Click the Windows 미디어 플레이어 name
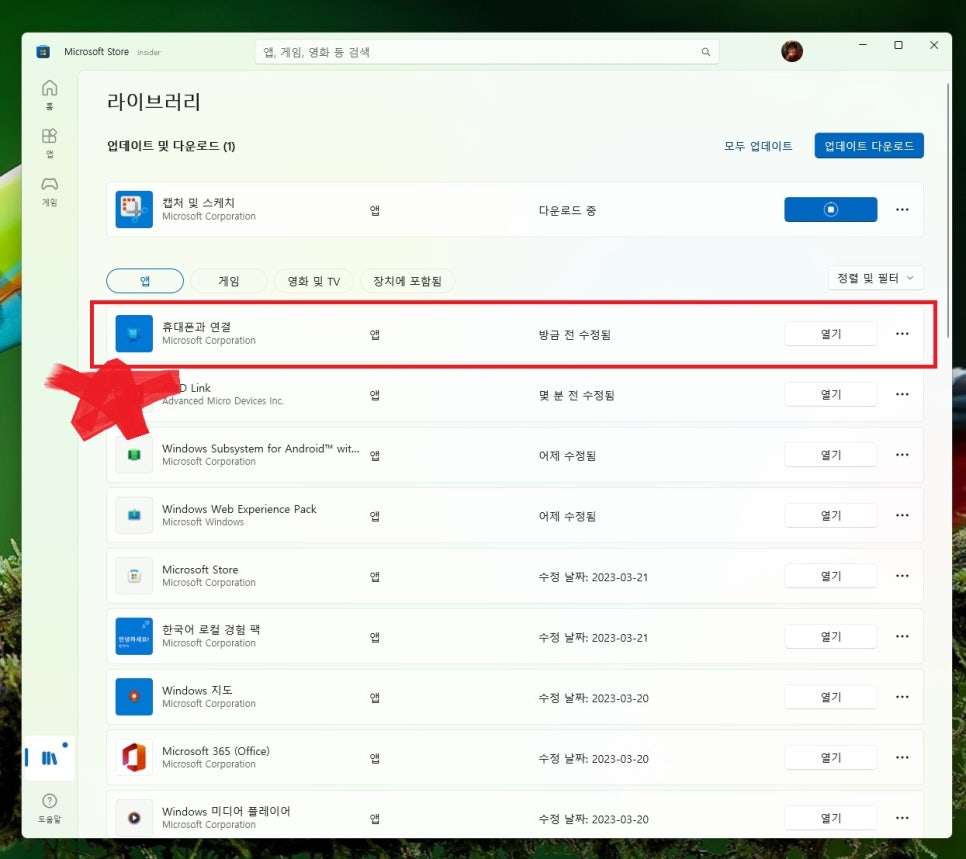This screenshot has width=966, height=859. 226,811
